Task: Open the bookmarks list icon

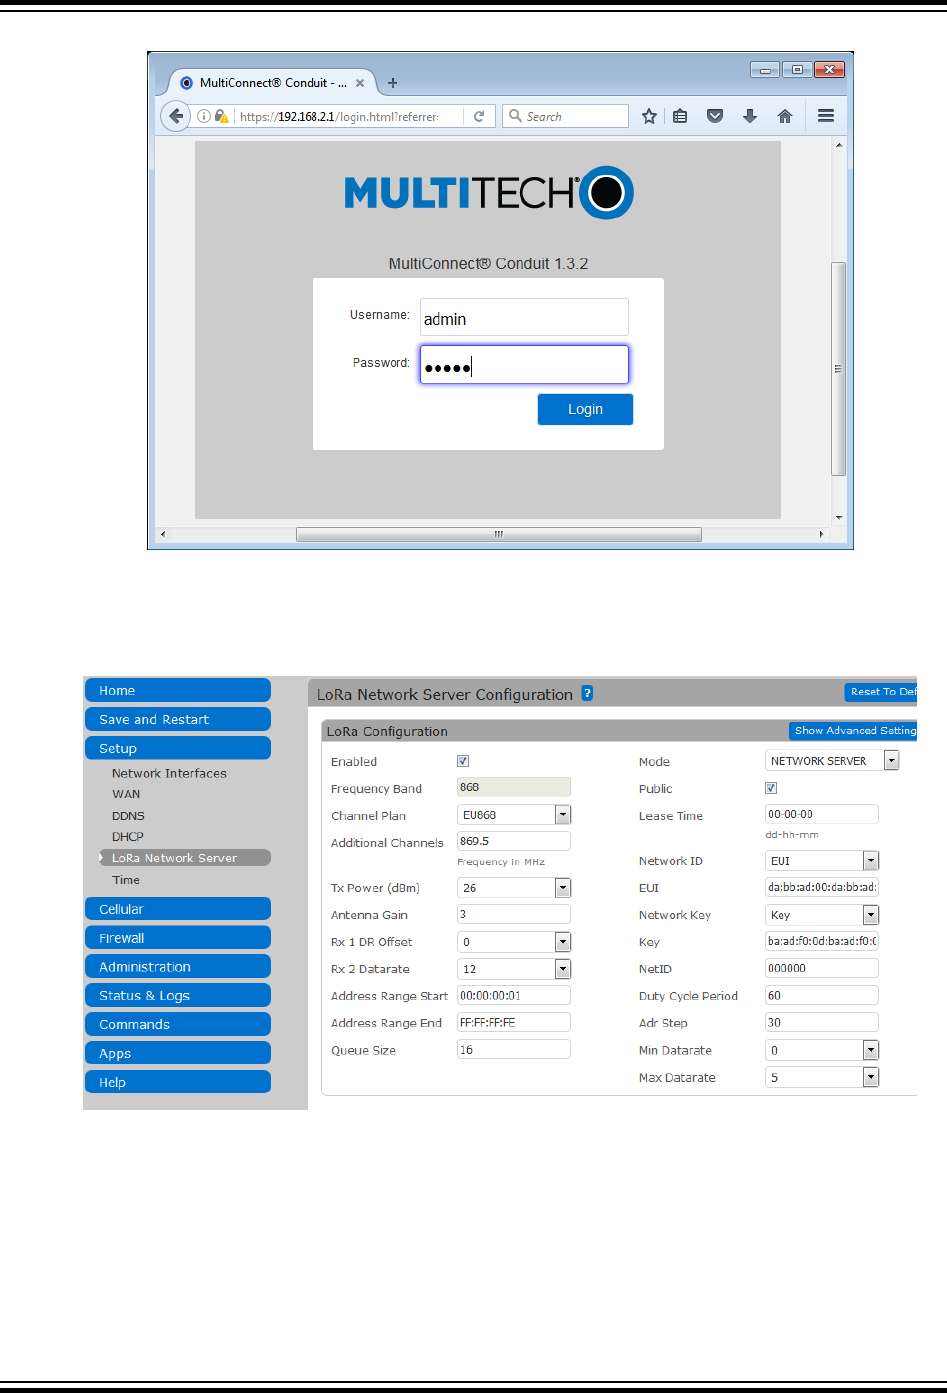Action: 680,116
